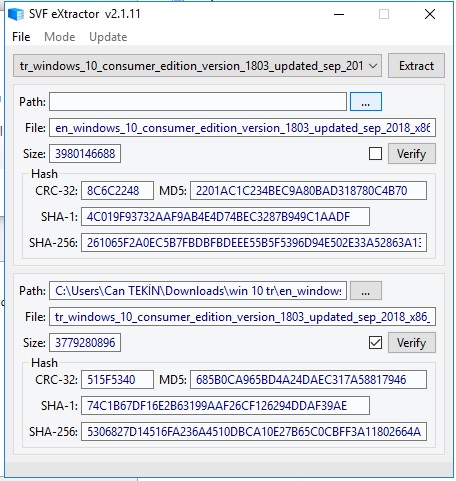Click the Size field showing 3980146688
Image resolution: width=456 pixels, height=481 pixels.
click(85, 154)
